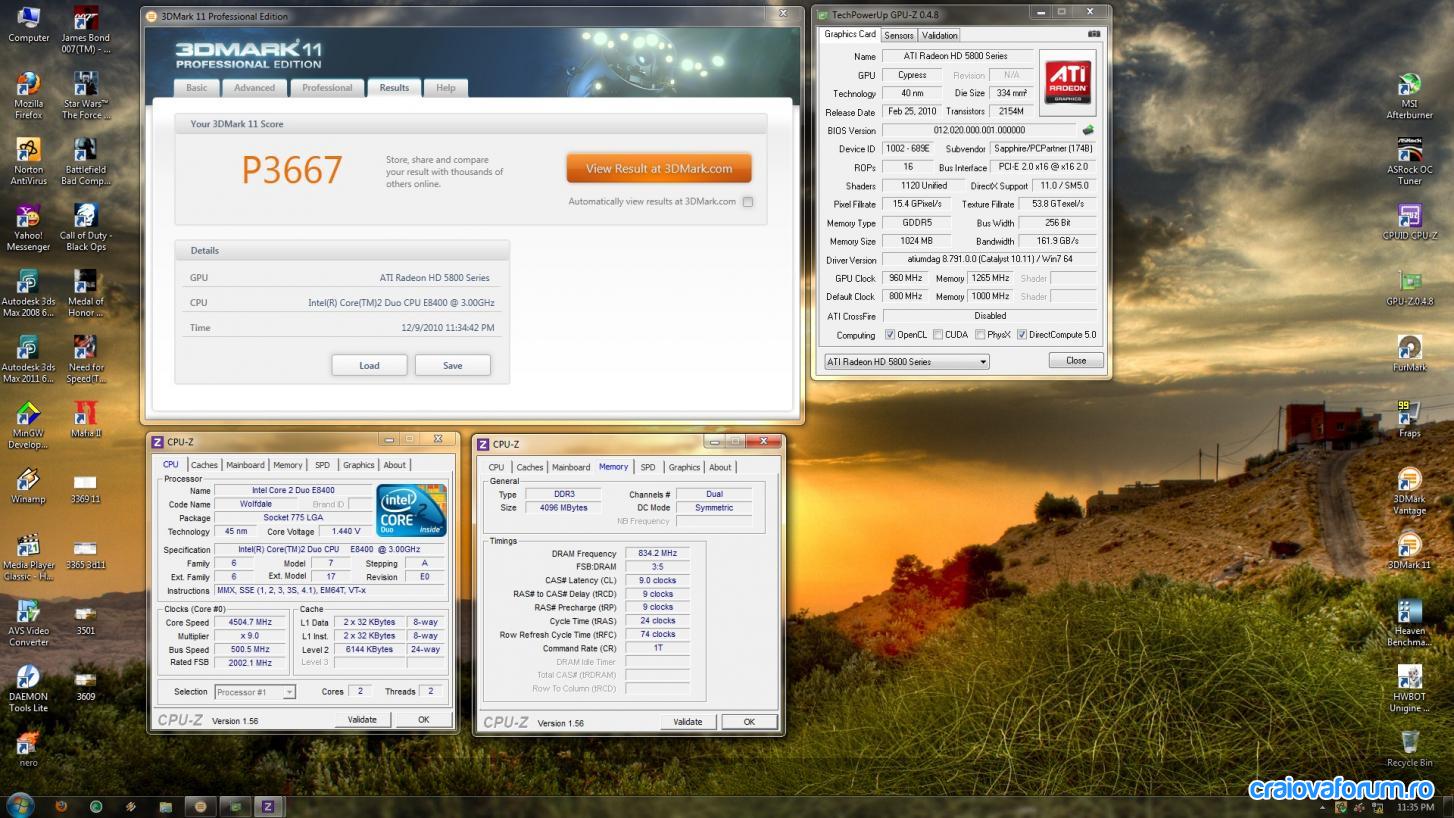
Task: Click the P3667 score text
Action: click(x=292, y=170)
